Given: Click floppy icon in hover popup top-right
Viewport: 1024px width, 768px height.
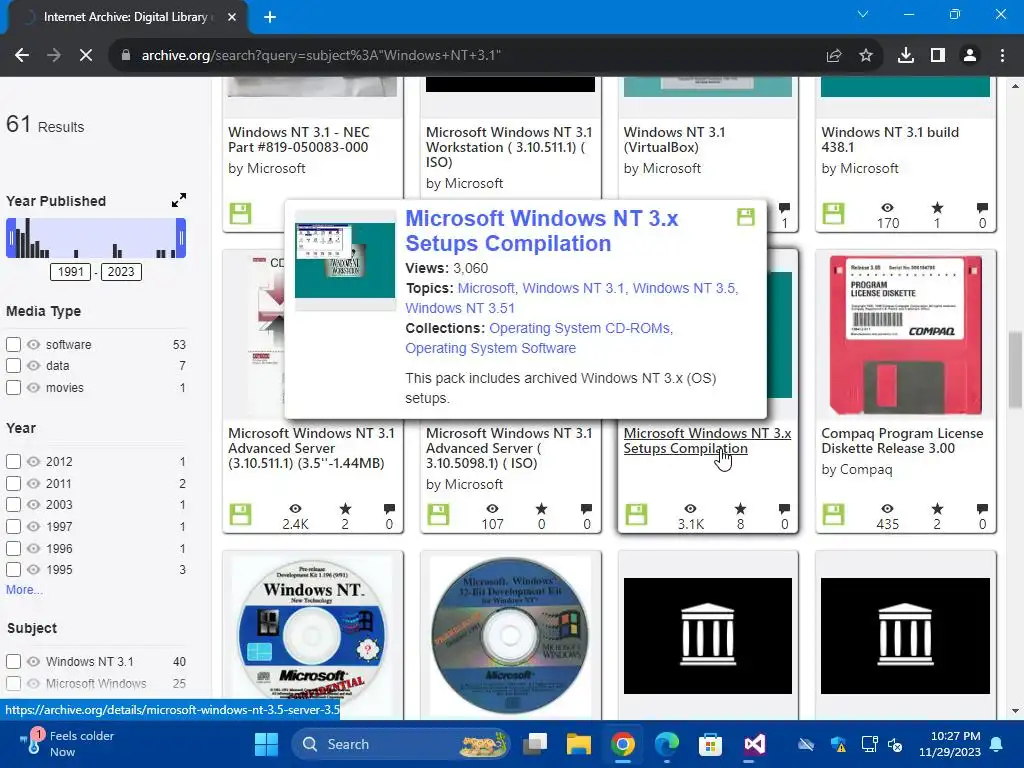Looking at the screenshot, I should click(x=746, y=217).
